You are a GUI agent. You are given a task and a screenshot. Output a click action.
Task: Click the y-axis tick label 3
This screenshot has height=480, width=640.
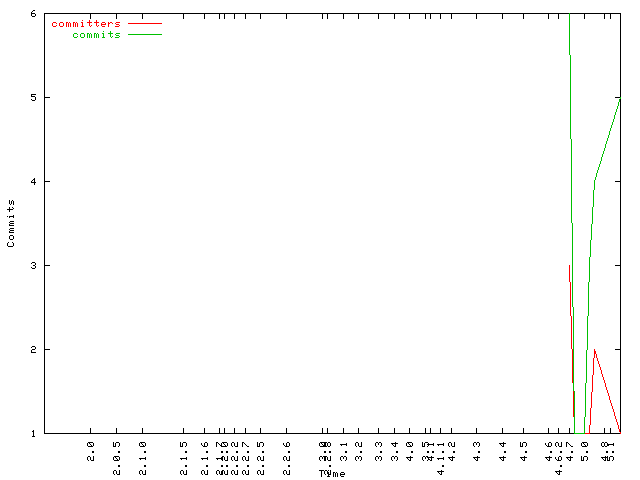tap(34, 266)
